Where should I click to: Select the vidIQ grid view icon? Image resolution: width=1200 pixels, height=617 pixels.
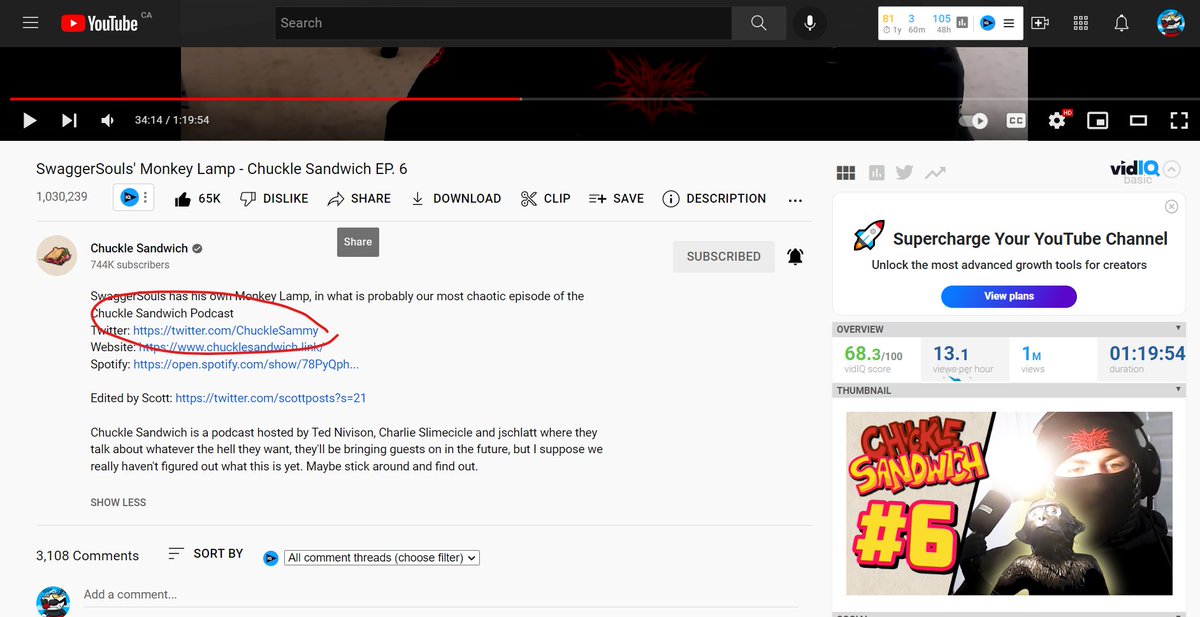[846, 173]
